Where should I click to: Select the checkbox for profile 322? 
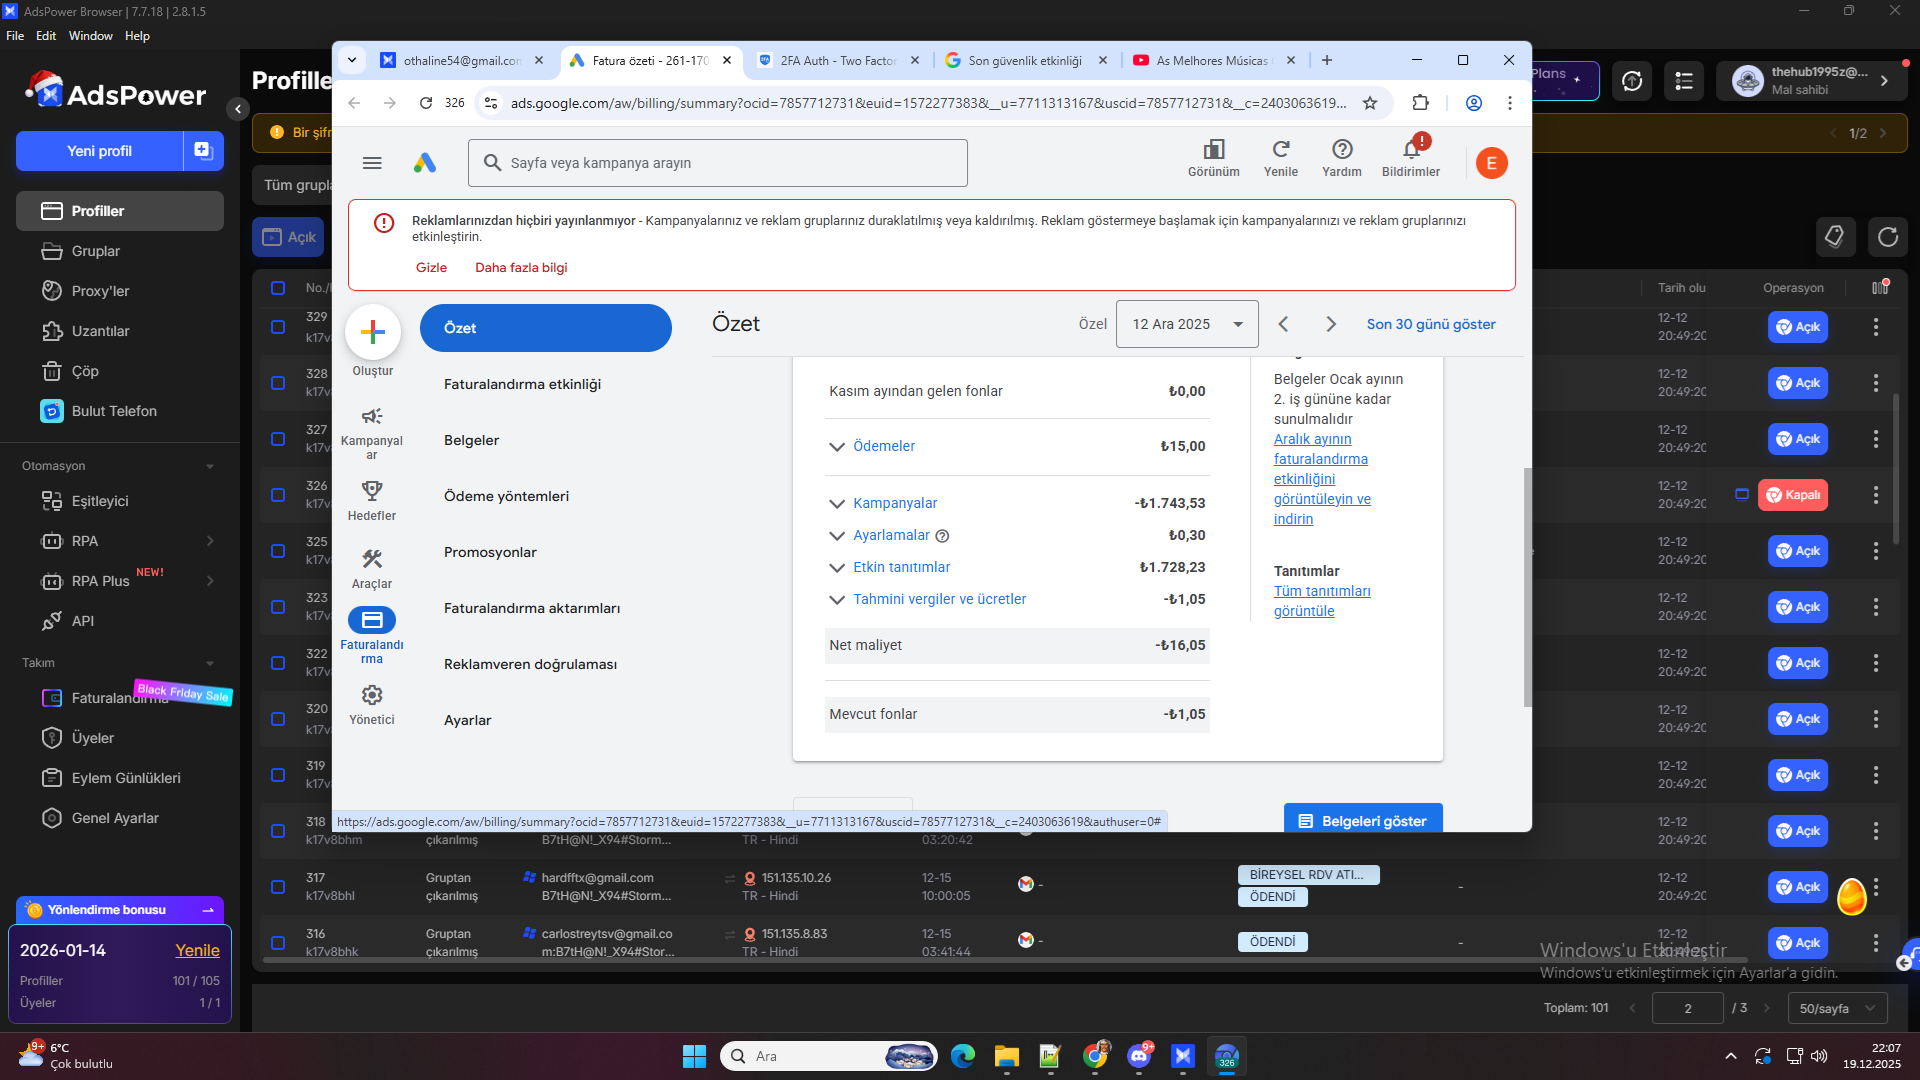pos(278,663)
